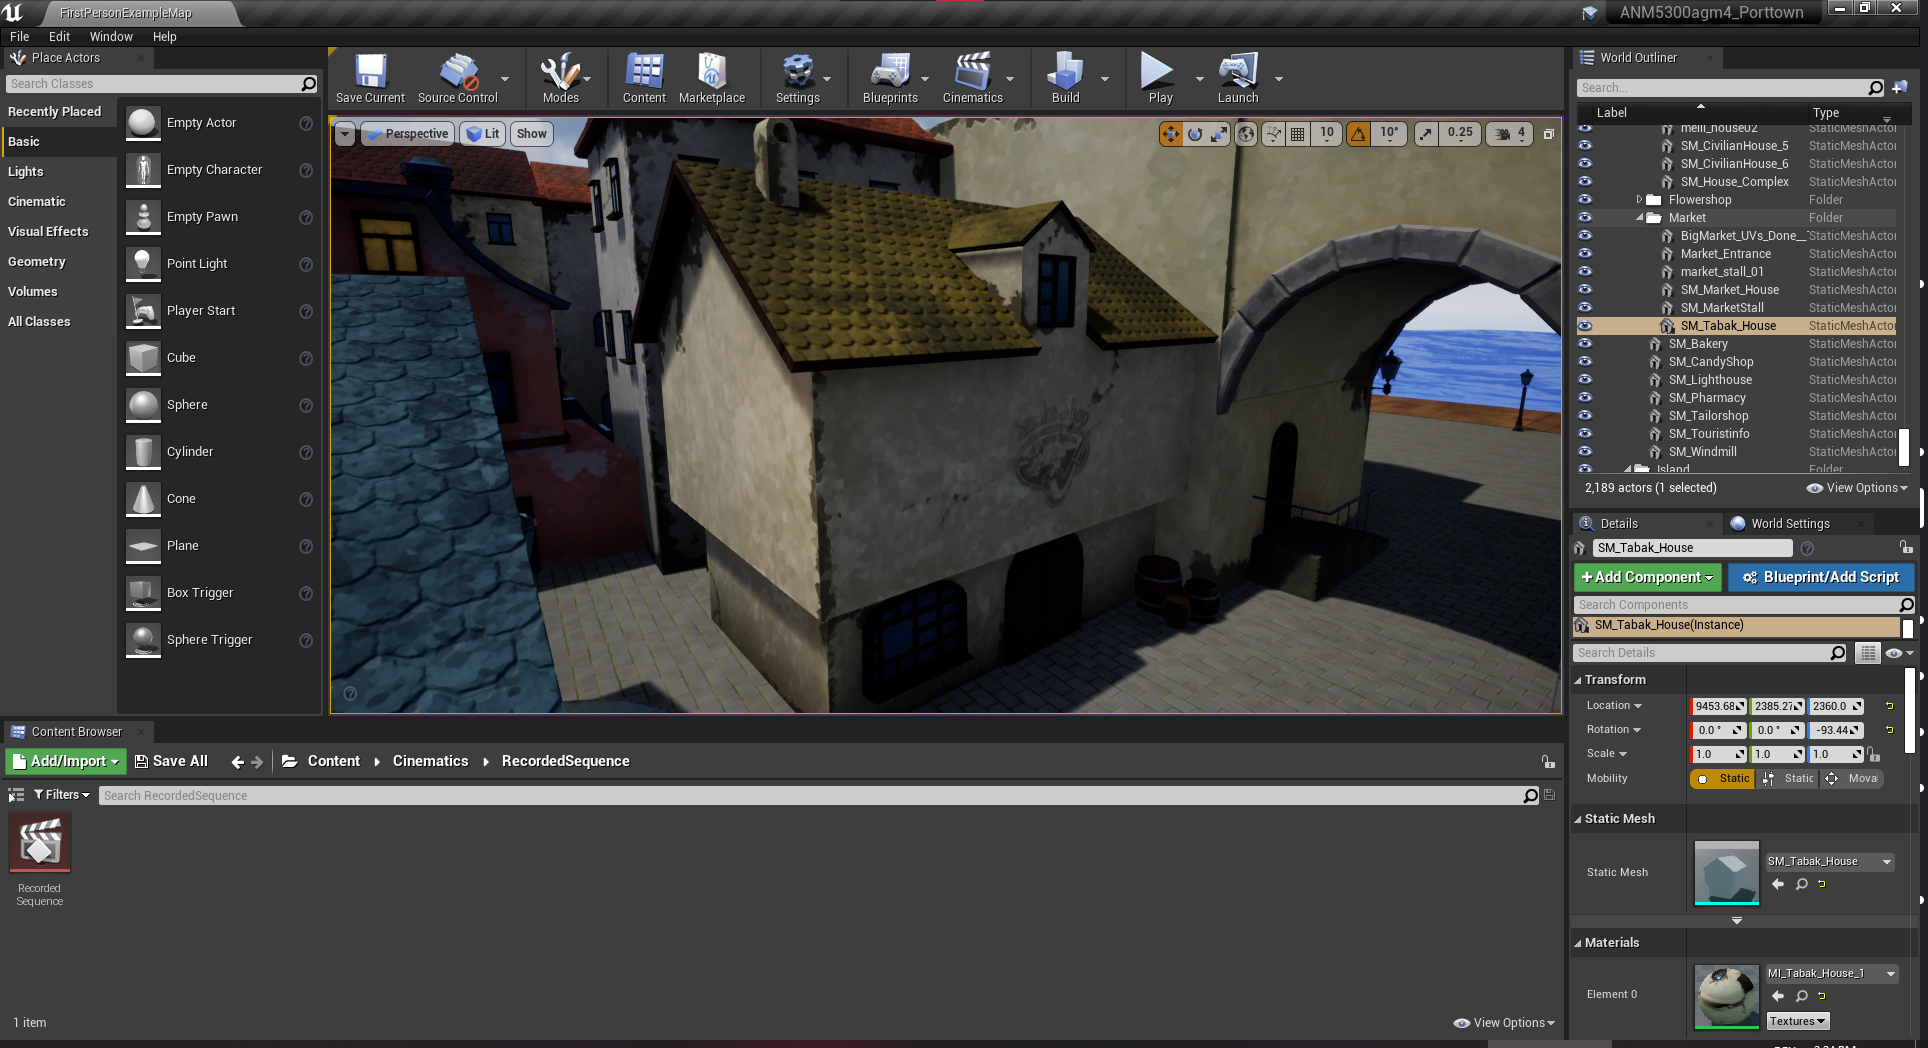Switch to the World Settings tab

click(1790, 524)
